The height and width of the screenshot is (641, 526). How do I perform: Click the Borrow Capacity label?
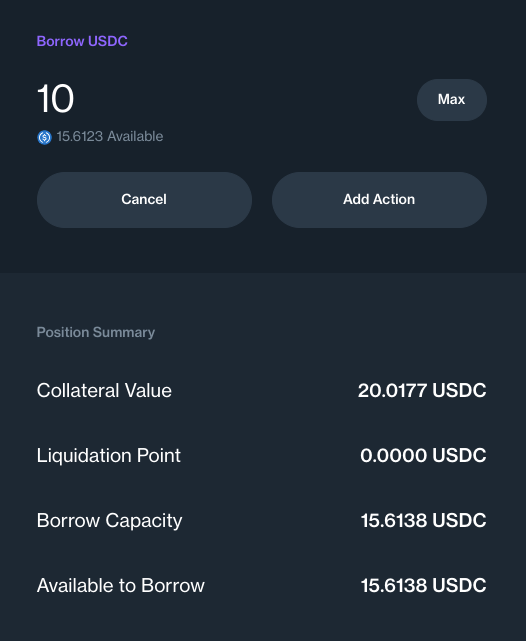click(x=110, y=521)
